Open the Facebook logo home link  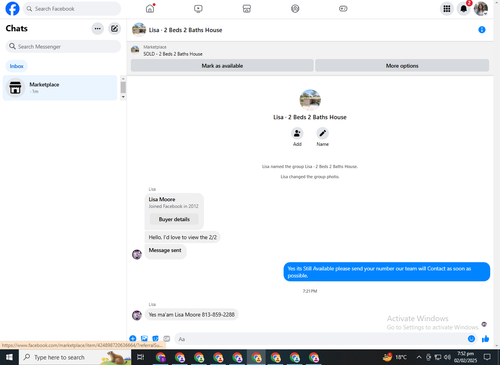click(x=12, y=9)
